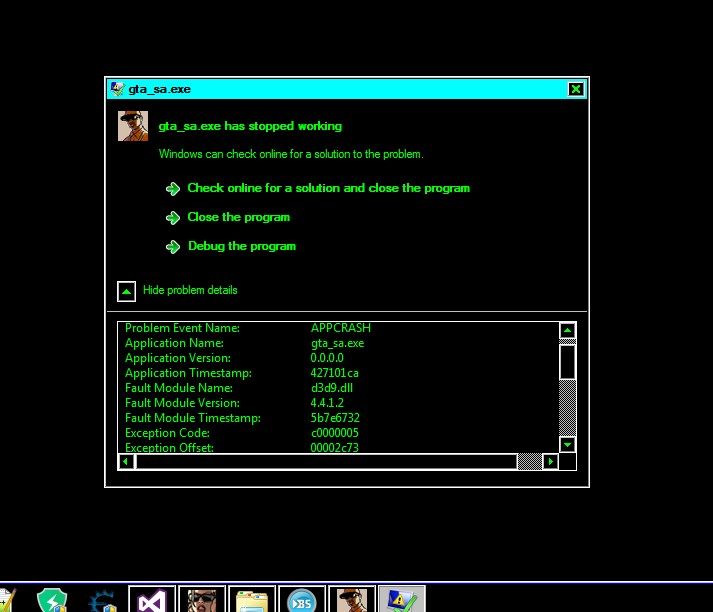Click green arrow beside Close the program
This screenshot has width=713, height=612.
click(x=173, y=218)
